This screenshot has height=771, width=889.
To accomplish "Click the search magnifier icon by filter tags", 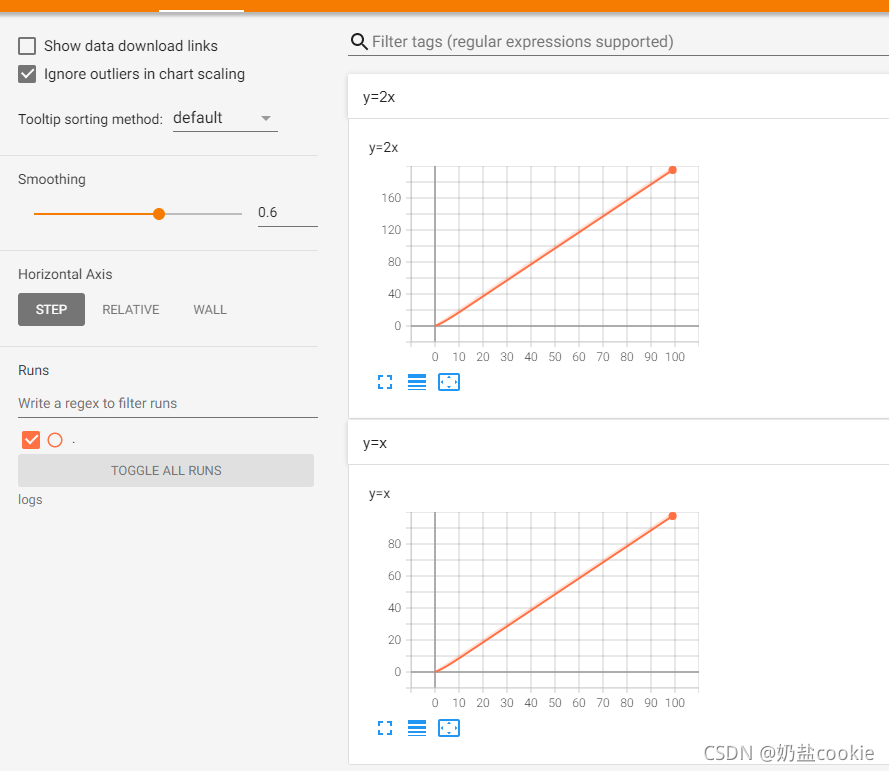I will (359, 41).
